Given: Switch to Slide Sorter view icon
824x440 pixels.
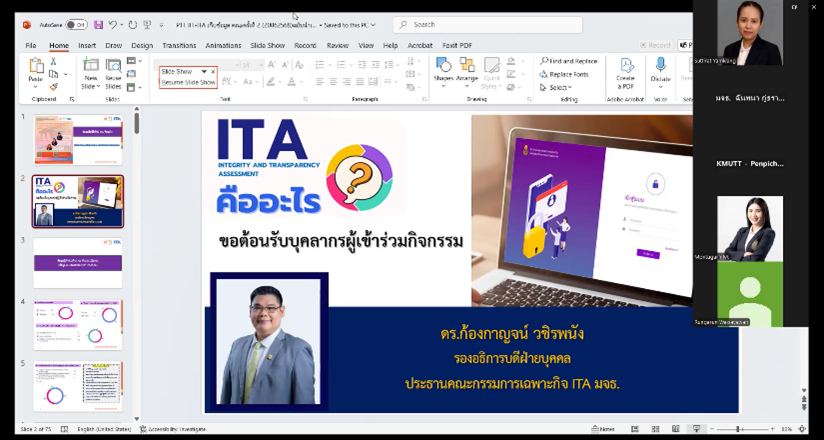Looking at the screenshot, I should coord(655,429).
